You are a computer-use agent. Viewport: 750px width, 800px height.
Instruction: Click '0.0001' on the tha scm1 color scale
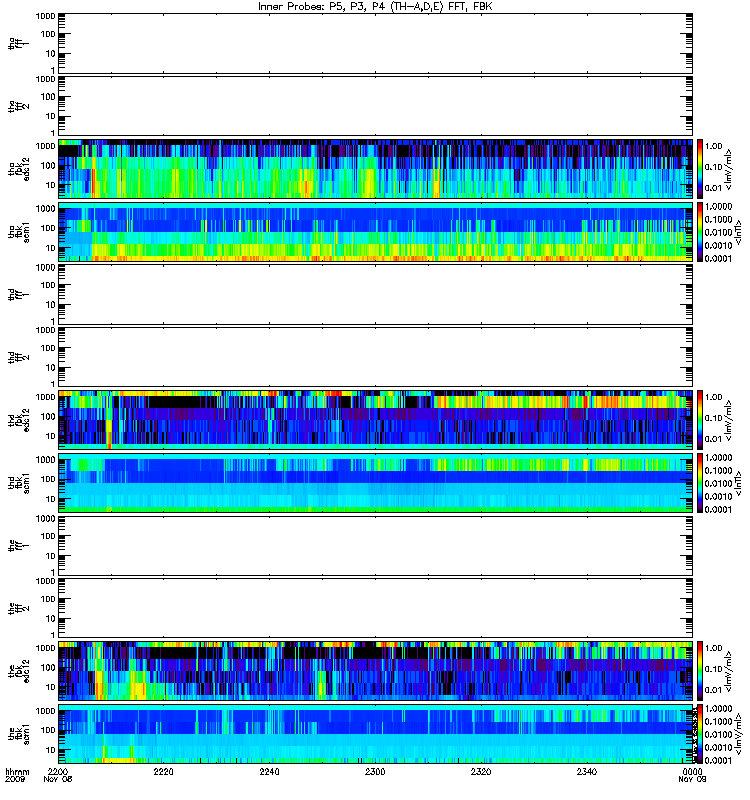coord(718,258)
